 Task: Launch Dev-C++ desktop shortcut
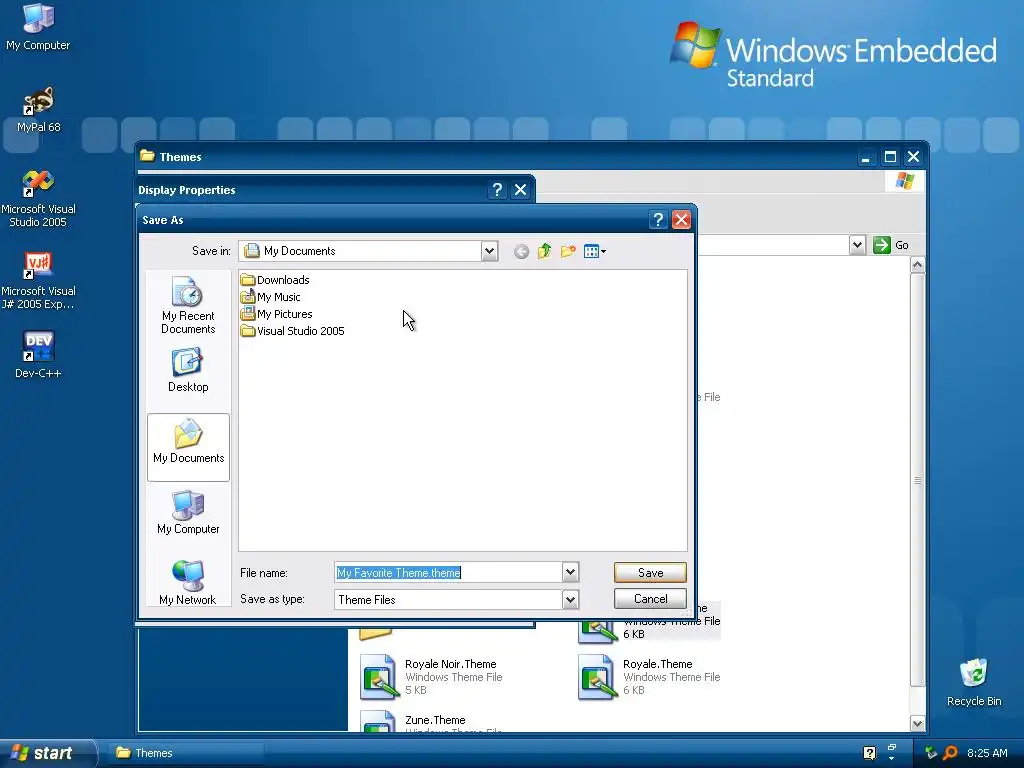38,355
